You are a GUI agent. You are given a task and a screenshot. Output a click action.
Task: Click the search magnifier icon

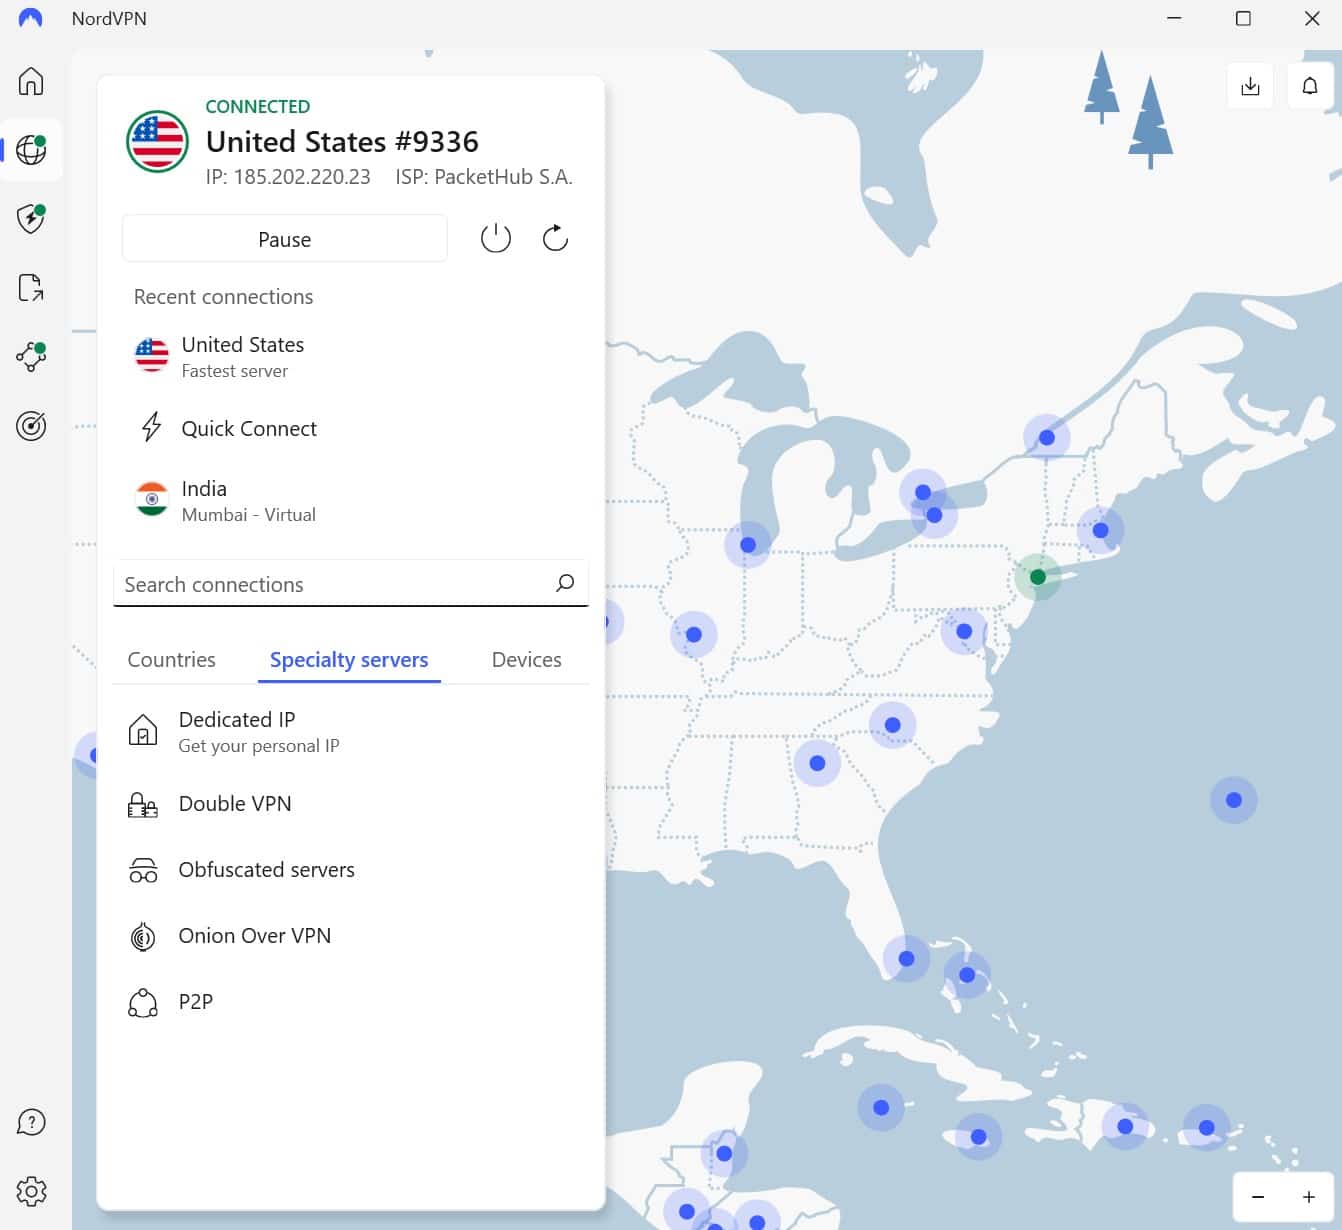click(565, 583)
